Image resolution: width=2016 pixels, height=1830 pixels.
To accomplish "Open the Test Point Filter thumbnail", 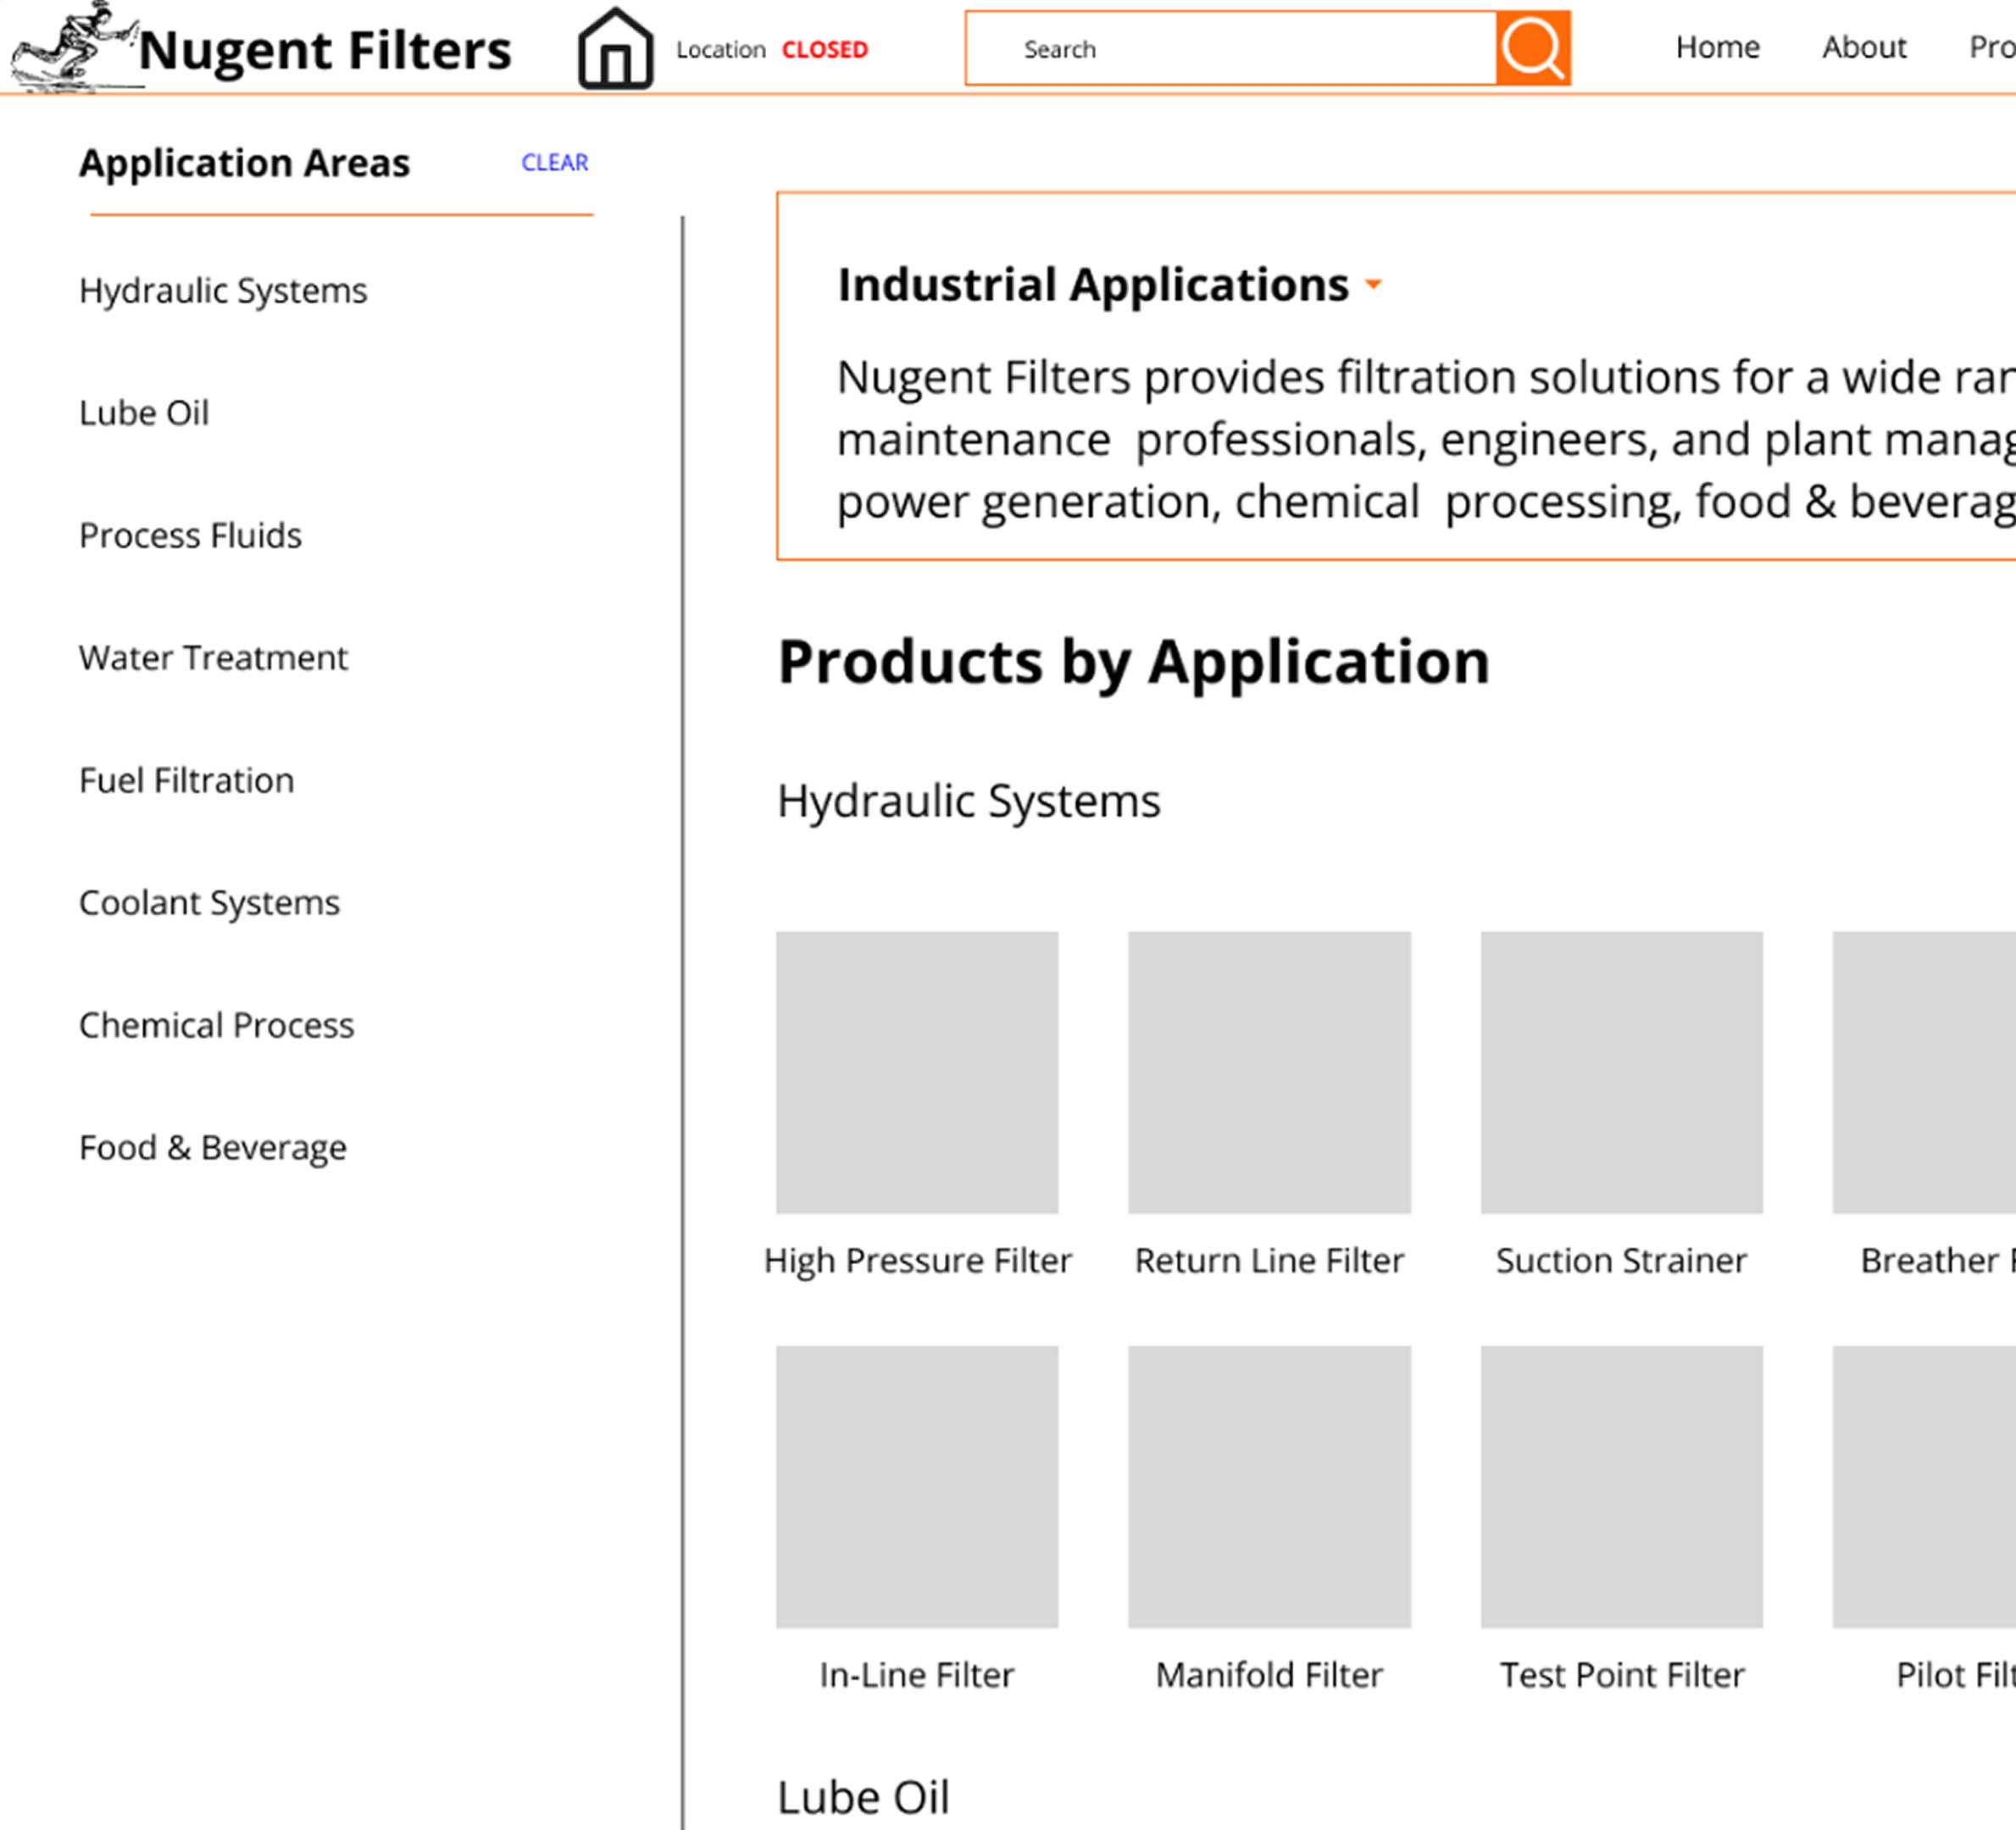I will (1621, 1487).
